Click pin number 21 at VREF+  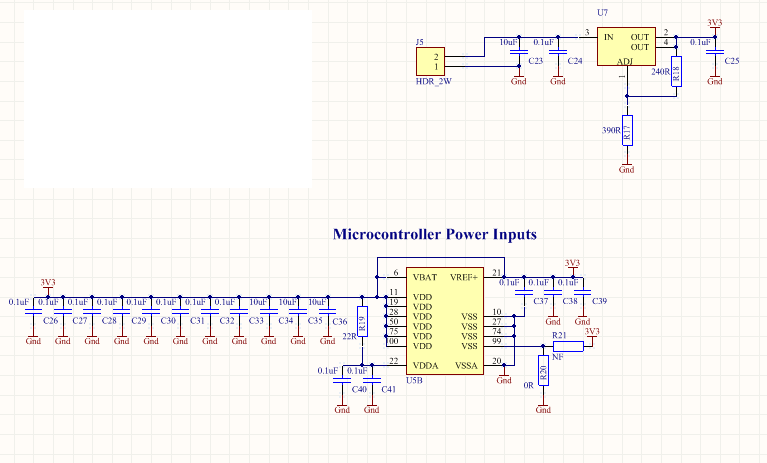click(496, 273)
